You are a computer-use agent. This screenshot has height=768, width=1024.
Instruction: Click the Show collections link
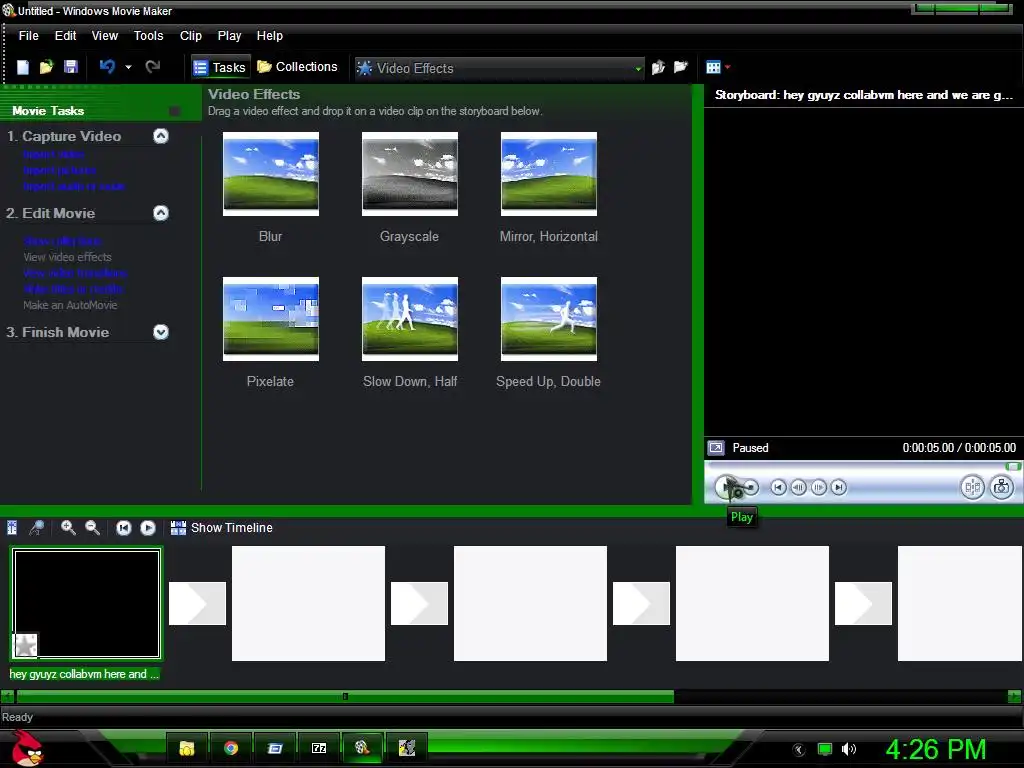pyautogui.click(x=63, y=241)
